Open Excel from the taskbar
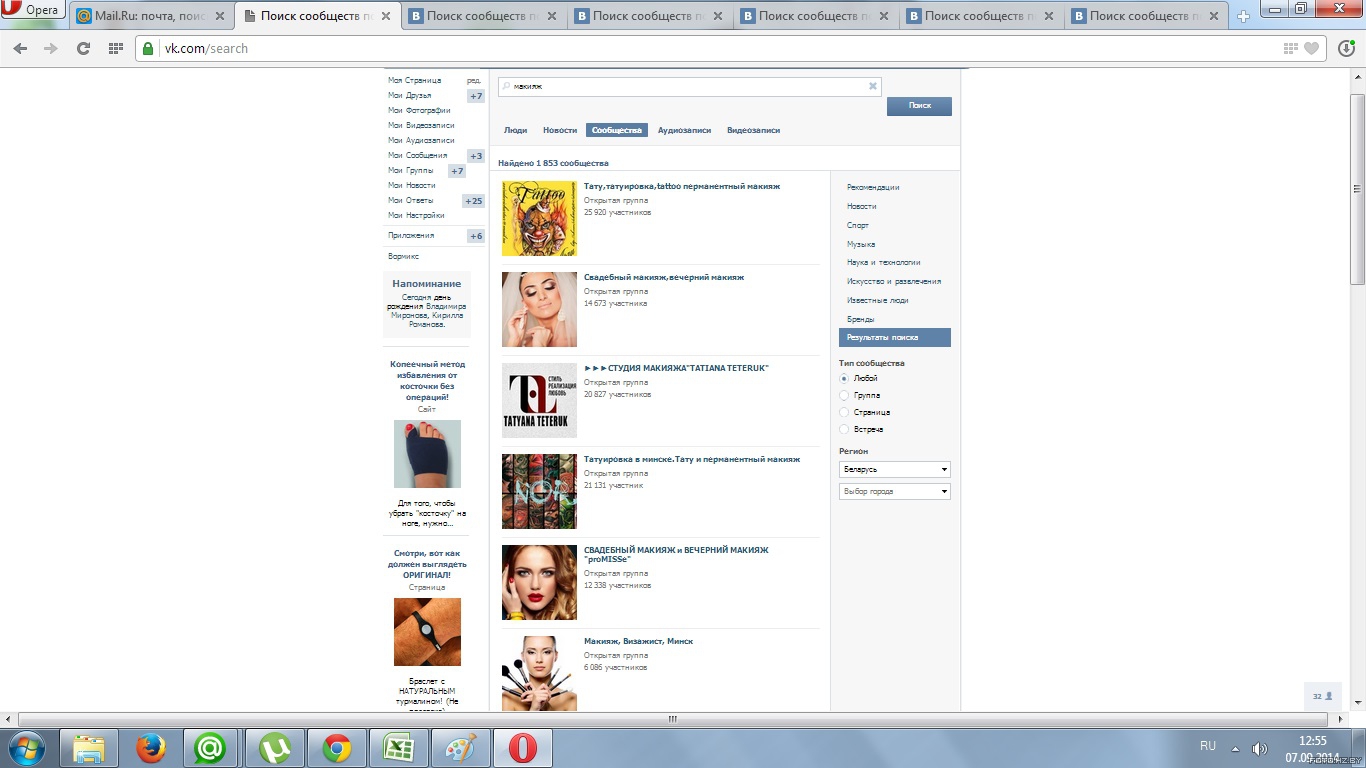The image size is (1366, 768). [x=398, y=748]
